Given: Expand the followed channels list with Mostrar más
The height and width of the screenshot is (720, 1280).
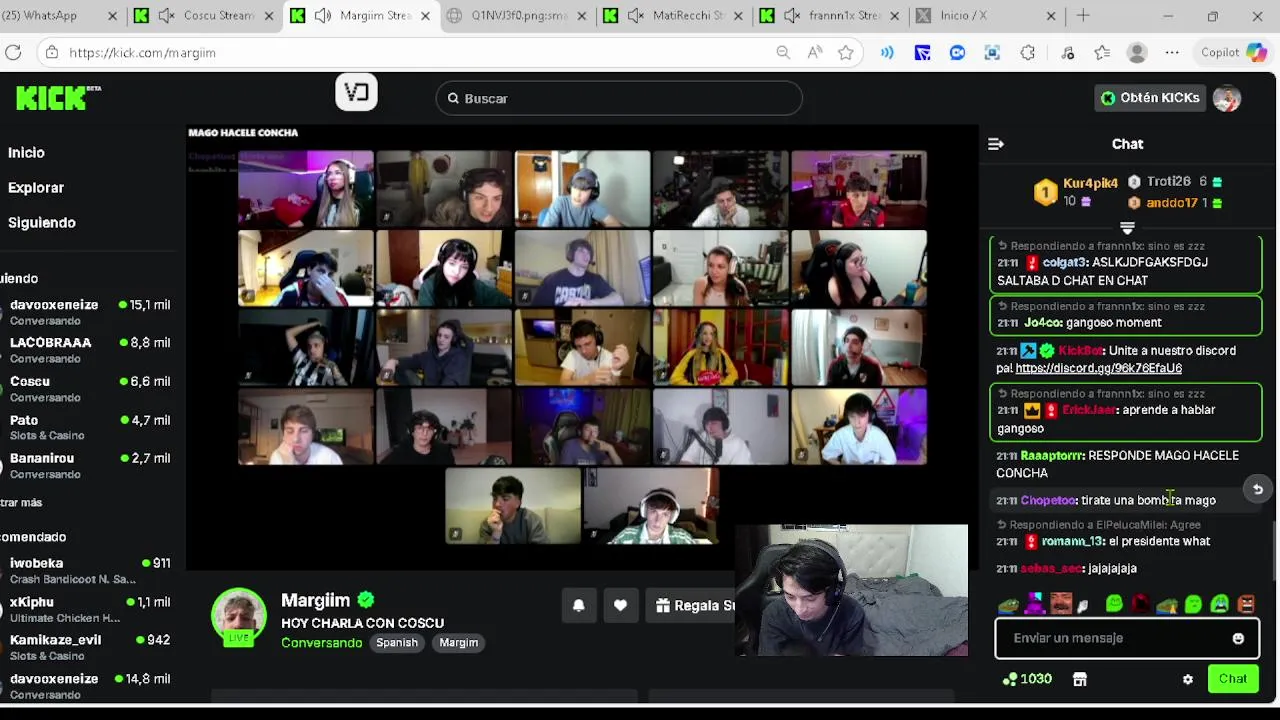Looking at the screenshot, I should point(21,503).
